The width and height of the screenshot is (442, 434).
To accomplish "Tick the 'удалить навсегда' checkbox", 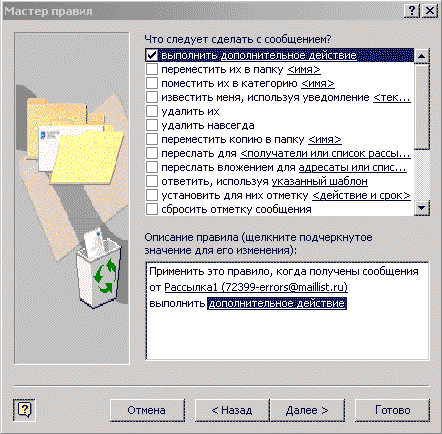I will point(152,125).
